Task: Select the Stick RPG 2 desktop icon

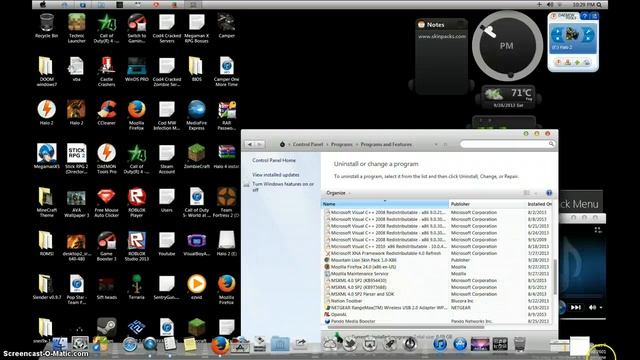Action: (77, 159)
